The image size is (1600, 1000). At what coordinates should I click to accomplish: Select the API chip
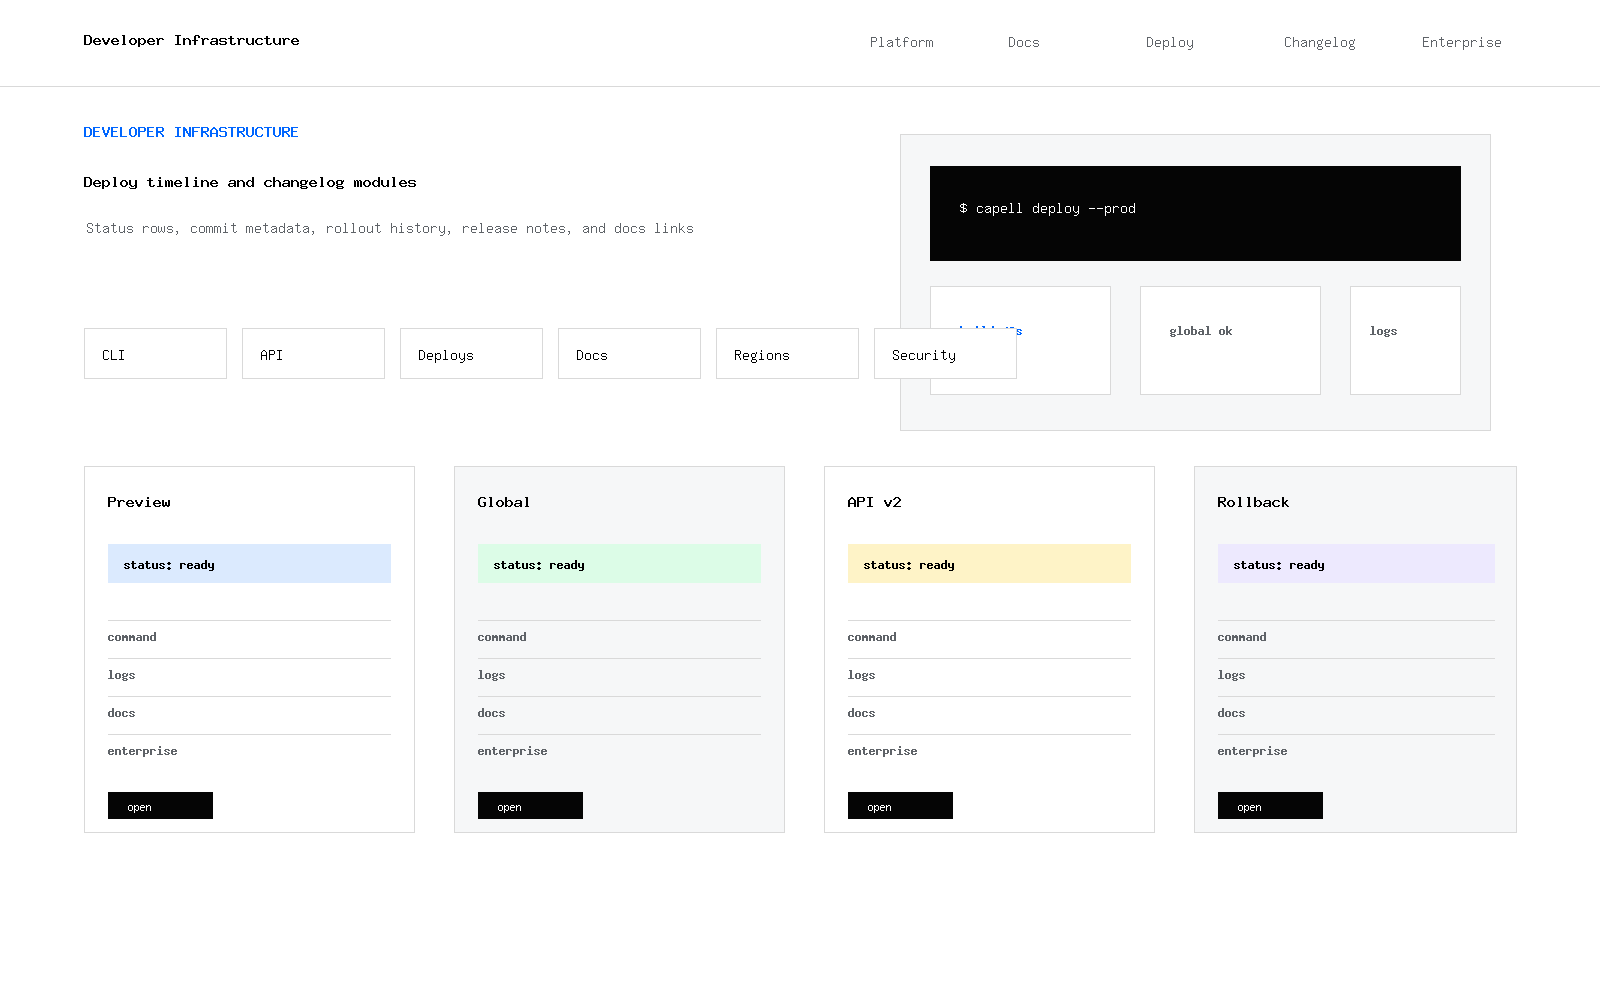pos(313,354)
